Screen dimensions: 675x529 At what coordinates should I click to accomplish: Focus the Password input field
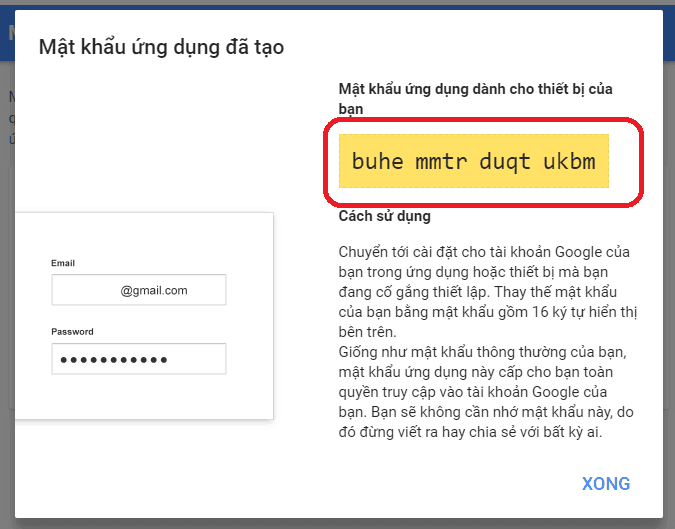(x=138, y=358)
